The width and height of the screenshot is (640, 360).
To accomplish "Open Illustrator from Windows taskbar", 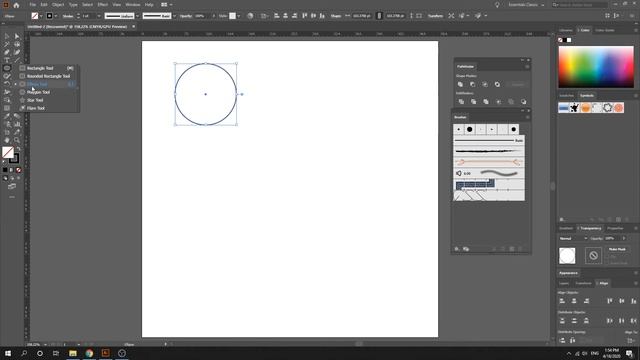I will tap(105, 353).
